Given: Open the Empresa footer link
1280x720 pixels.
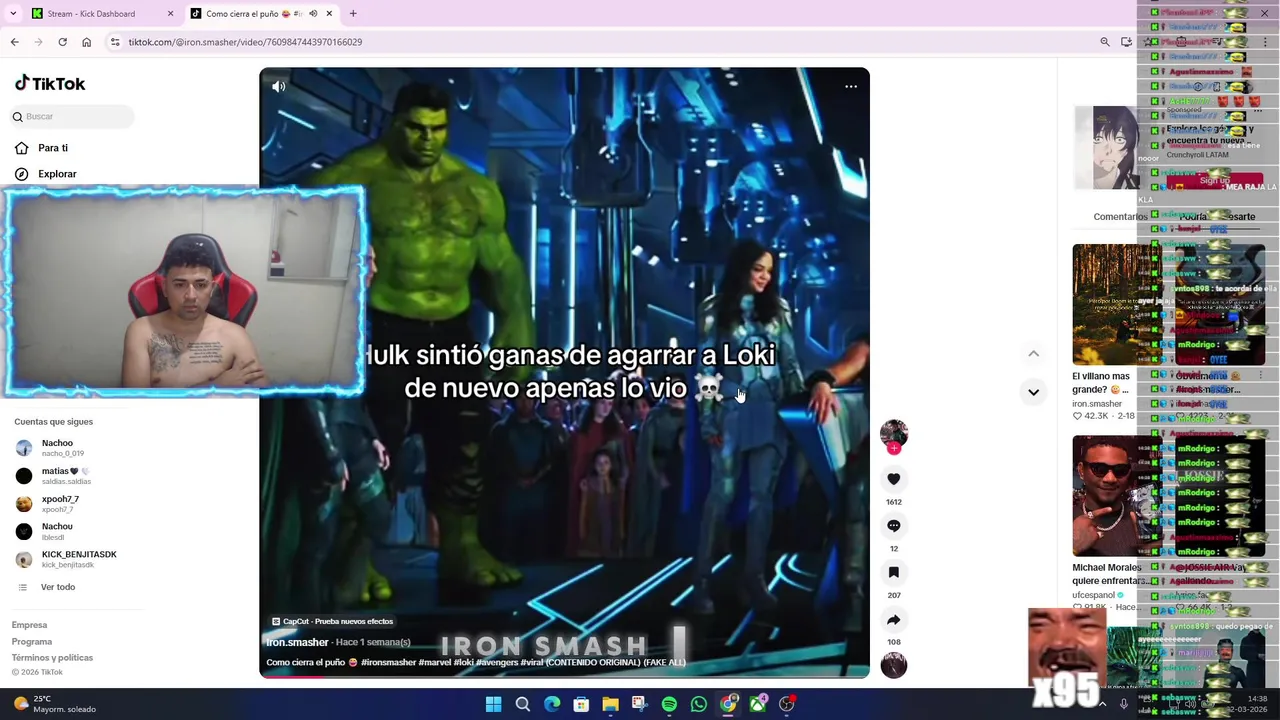Looking at the screenshot, I should (x=29, y=625).
